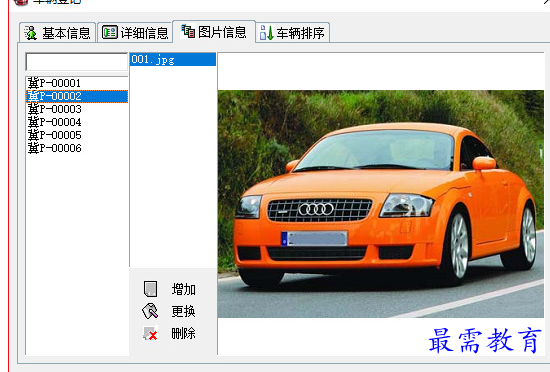The width and height of the screenshot is (550, 372).
Task: Click the 图片信息 tab pictures icon
Action: point(188,31)
